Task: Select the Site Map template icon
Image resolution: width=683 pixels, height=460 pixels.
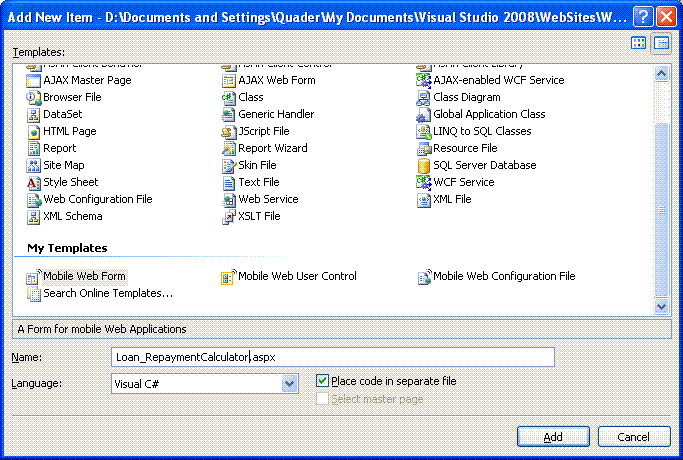Action: point(33,166)
